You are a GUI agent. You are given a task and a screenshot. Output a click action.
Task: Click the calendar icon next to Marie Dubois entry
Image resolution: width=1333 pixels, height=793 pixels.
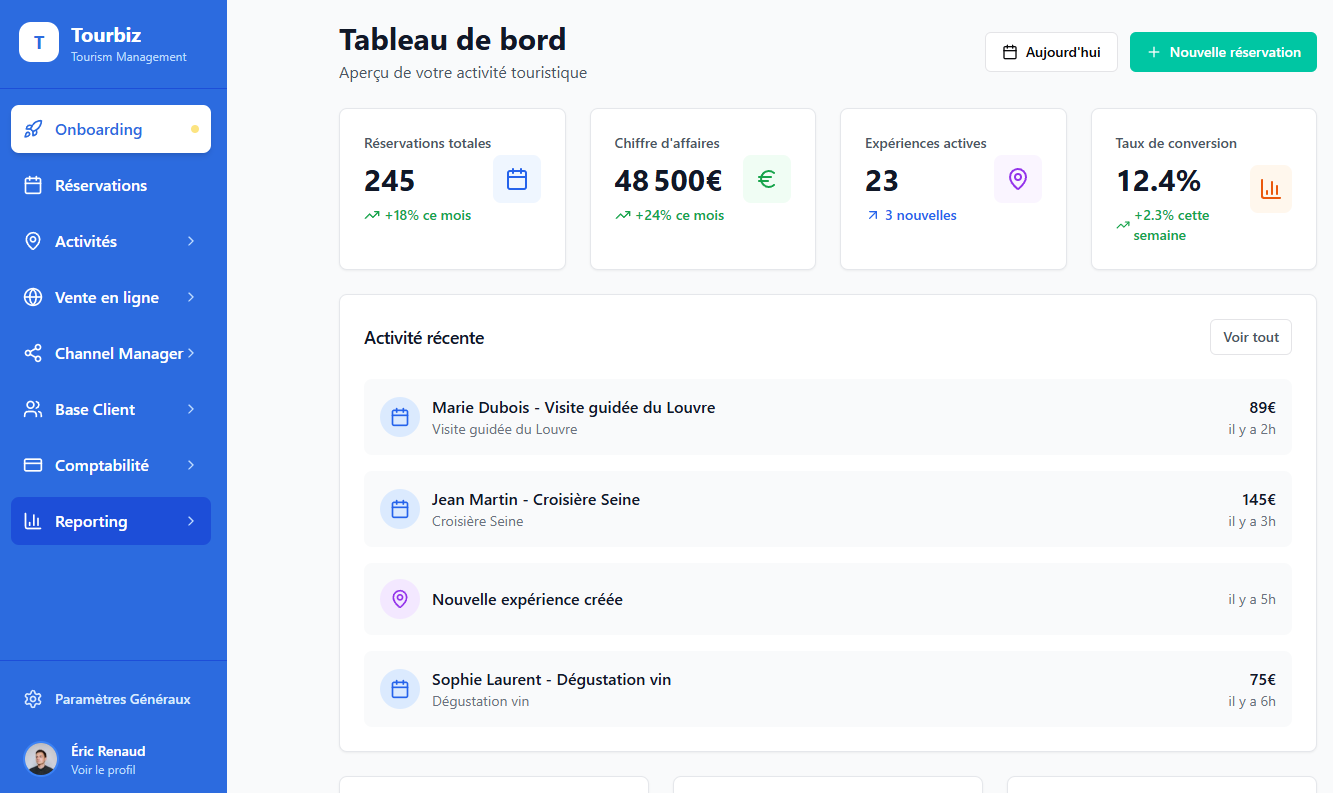click(400, 417)
